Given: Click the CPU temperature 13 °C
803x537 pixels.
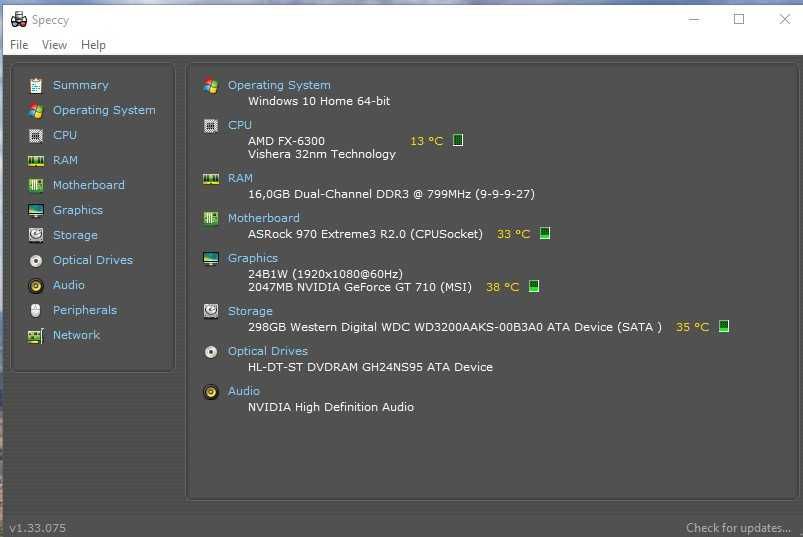Looking at the screenshot, I should (x=427, y=141).
